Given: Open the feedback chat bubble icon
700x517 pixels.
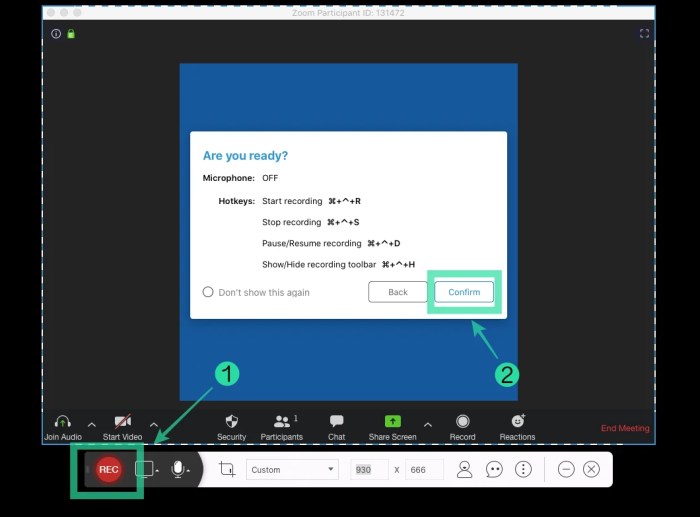Looking at the screenshot, I should point(494,469).
